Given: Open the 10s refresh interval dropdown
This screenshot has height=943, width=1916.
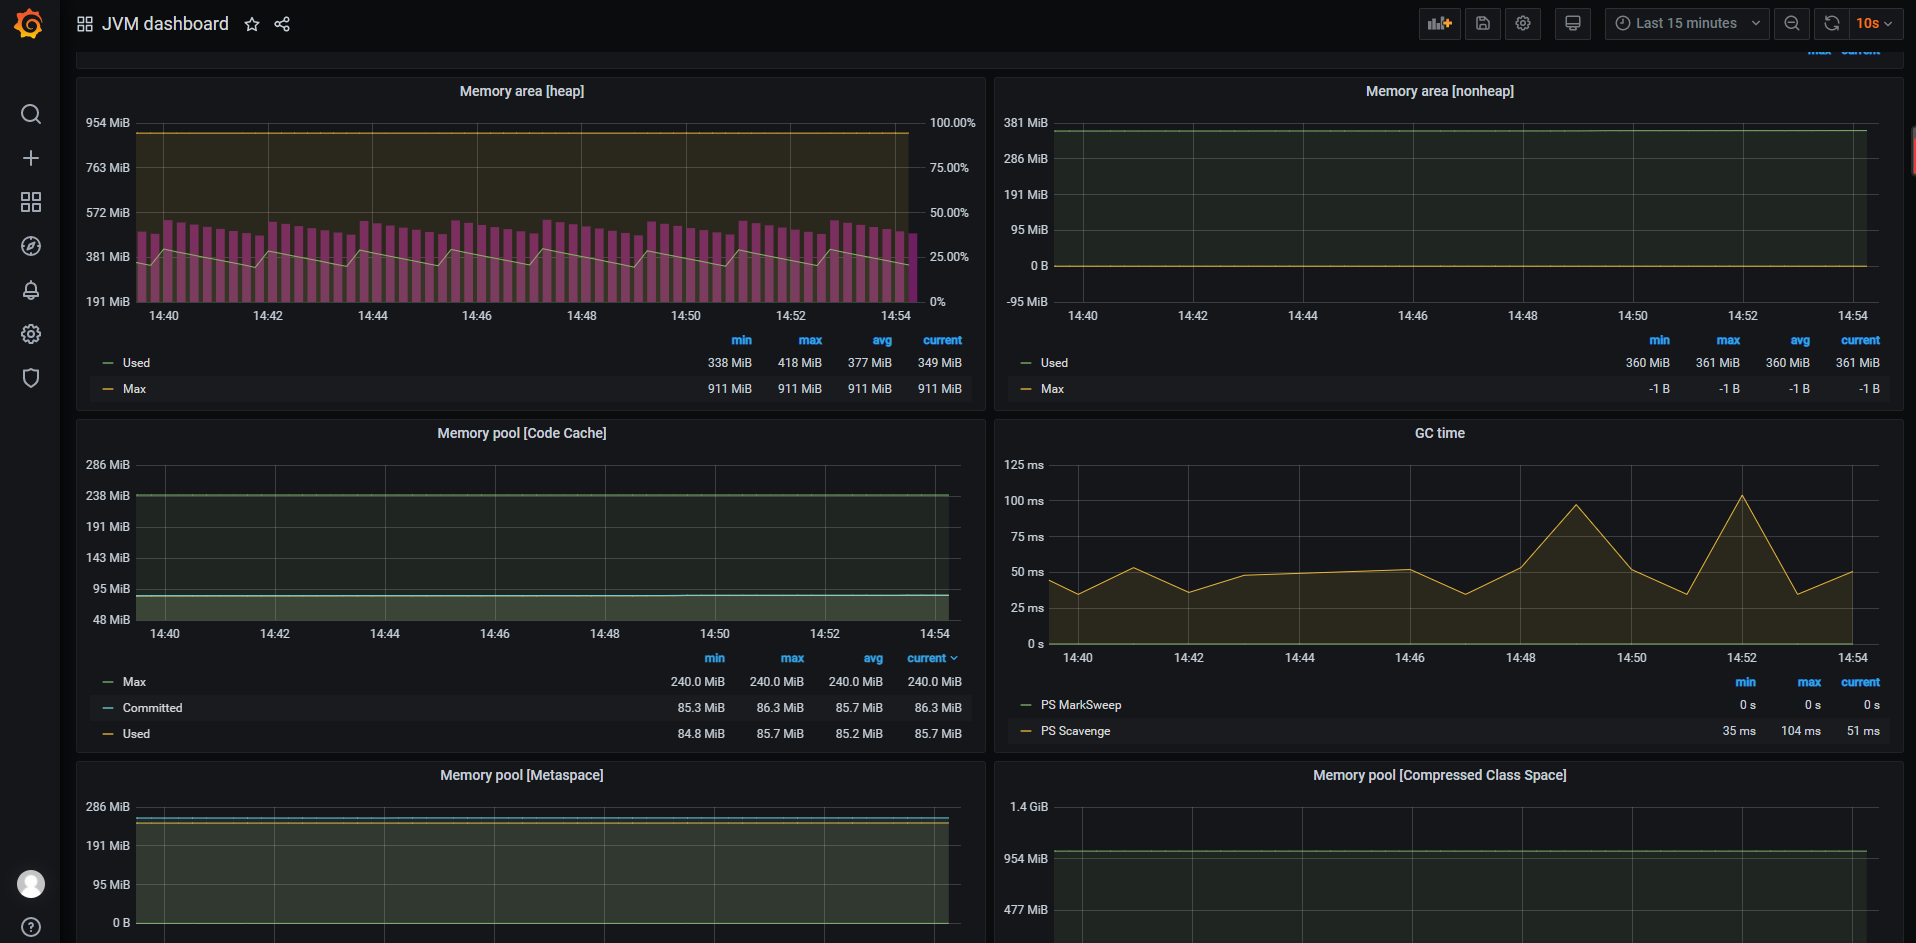Looking at the screenshot, I should tap(1875, 23).
